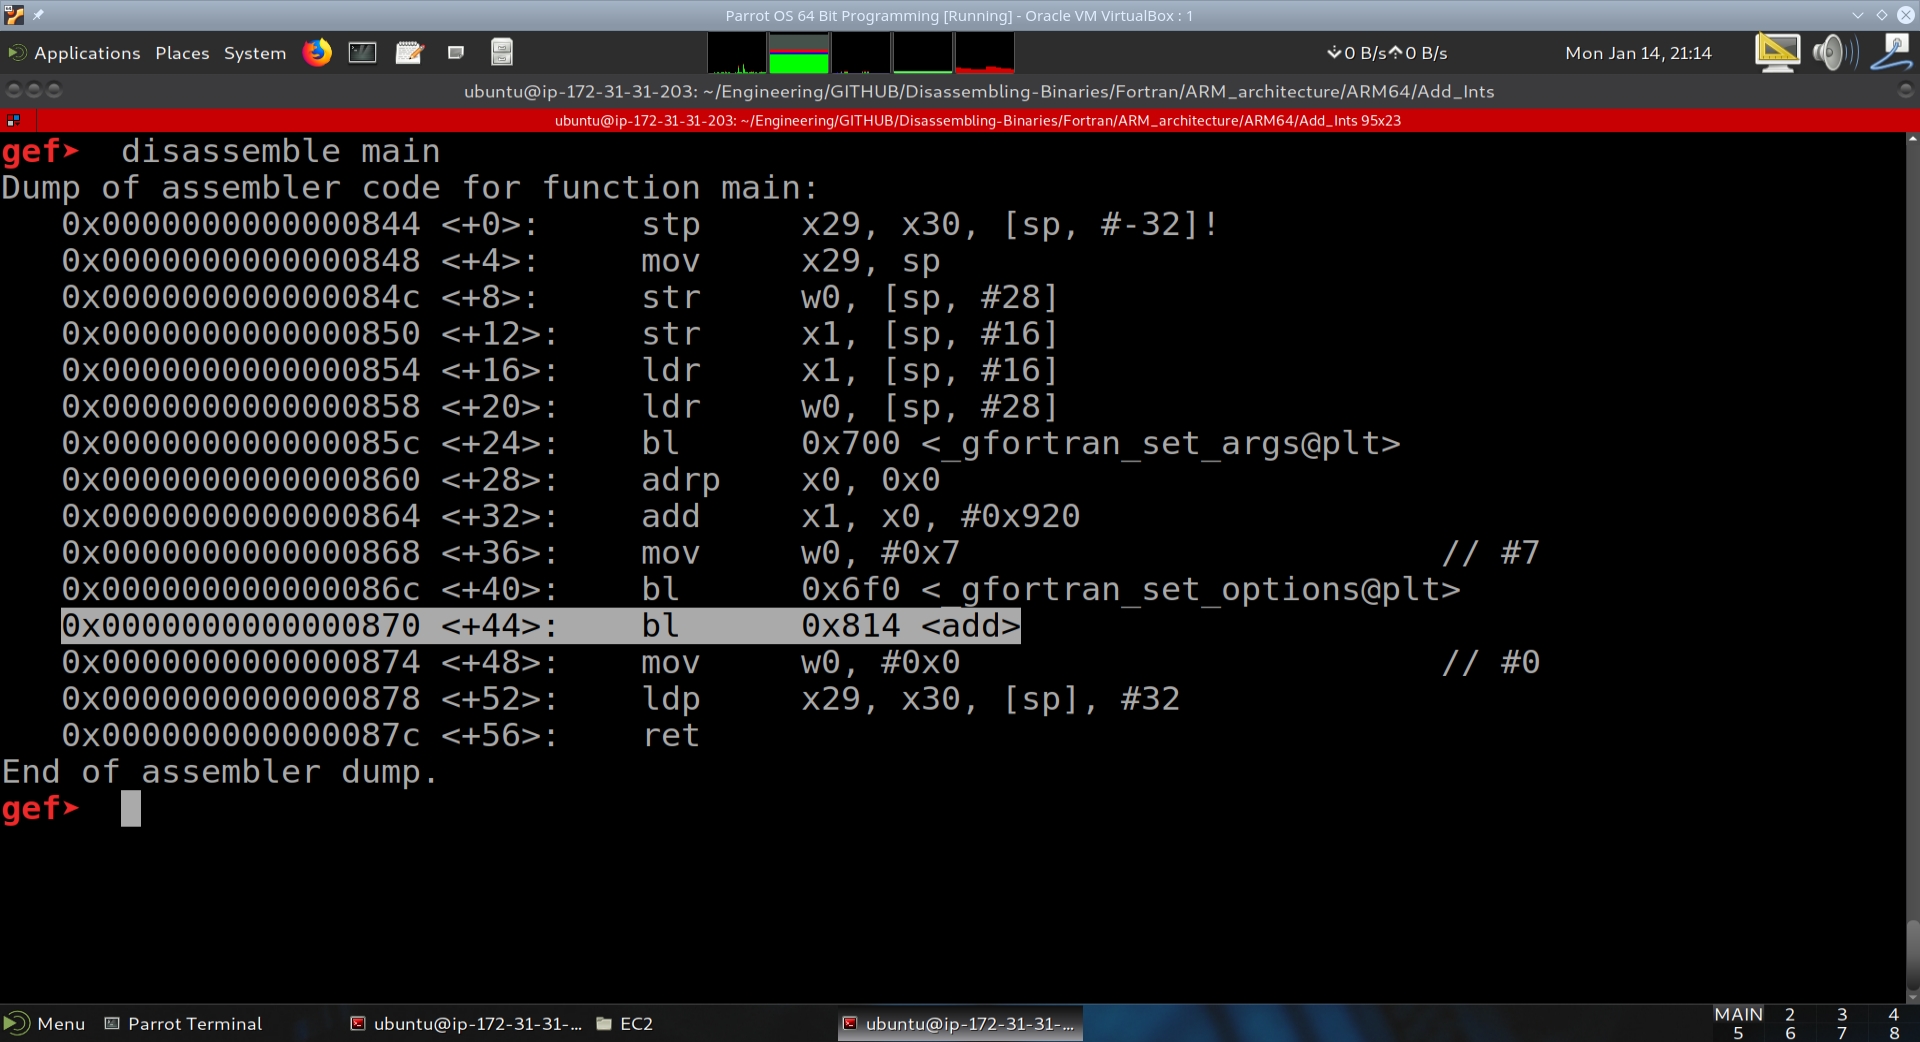The image size is (1920, 1042).
Task: Click the highlighted bl 0x814 <add> line
Action: pos(541,626)
